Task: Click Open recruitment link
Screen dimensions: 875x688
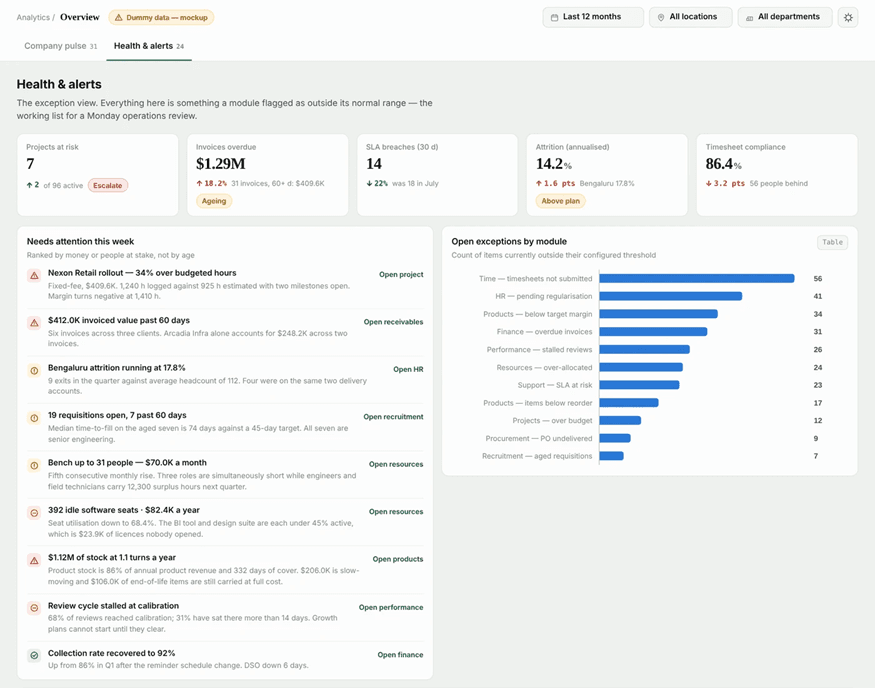Action: click(x=393, y=417)
